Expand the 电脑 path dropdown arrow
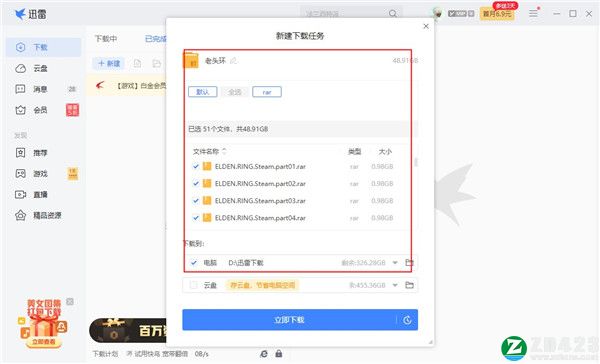This screenshot has height=364, width=600. coord(395,263)
